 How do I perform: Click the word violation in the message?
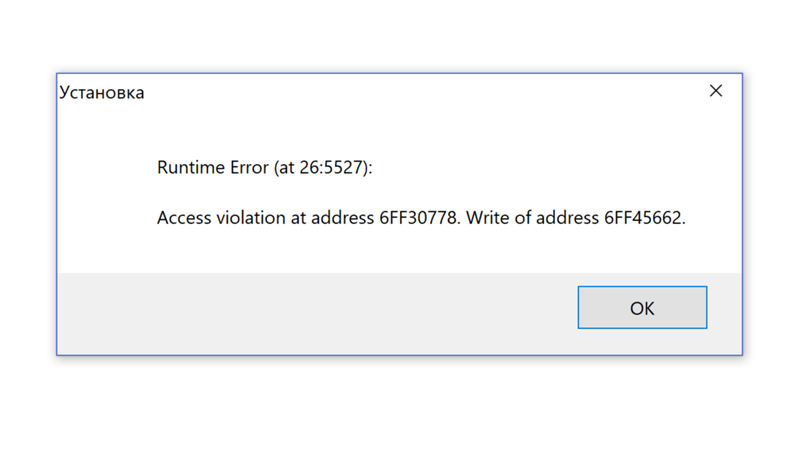[x=250, y=219]
